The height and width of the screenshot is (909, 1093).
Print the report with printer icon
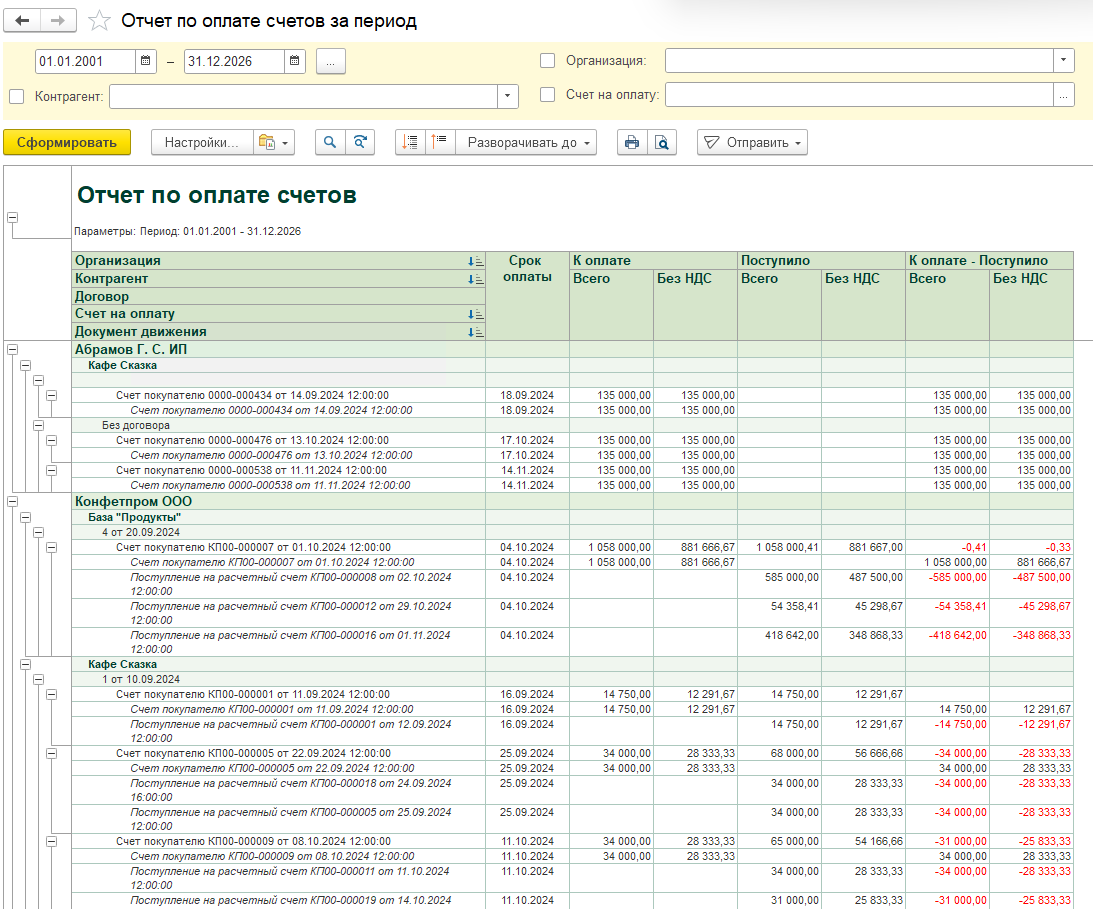coord(632,142)
